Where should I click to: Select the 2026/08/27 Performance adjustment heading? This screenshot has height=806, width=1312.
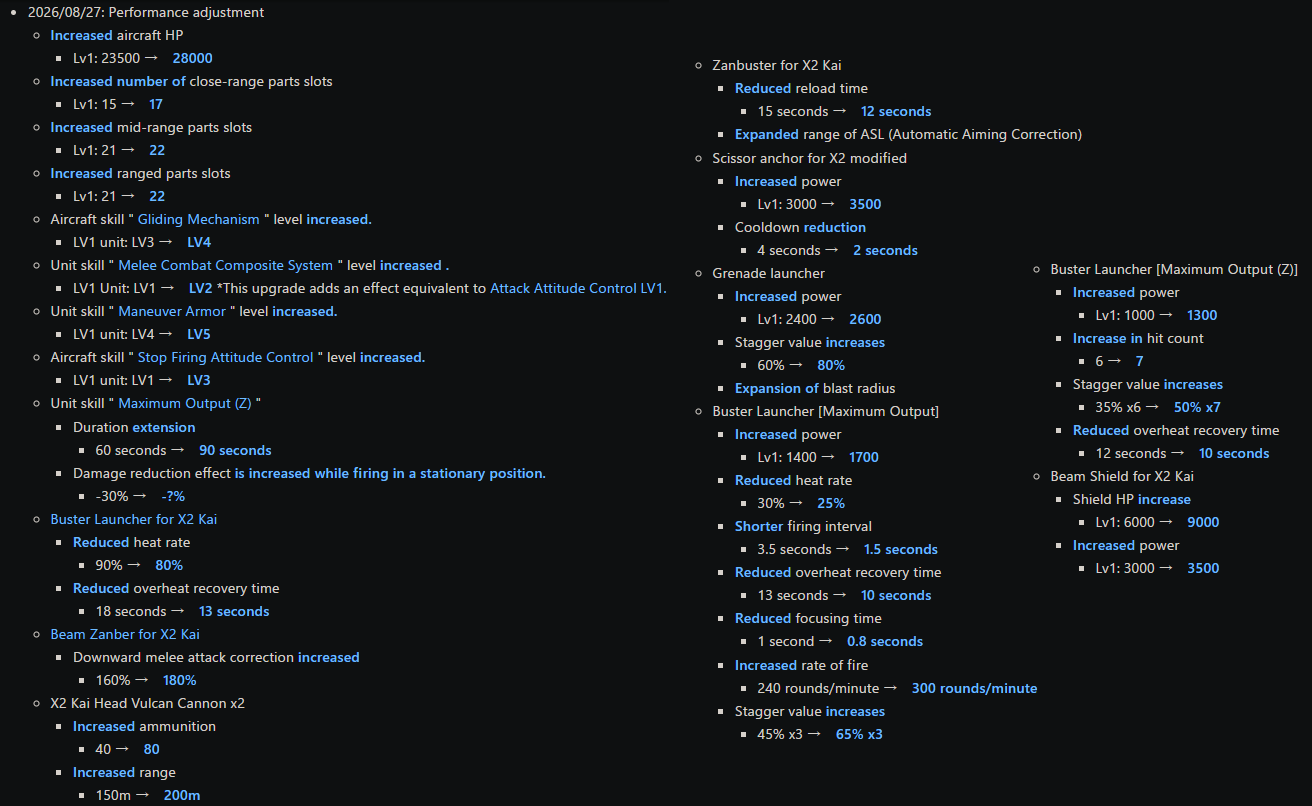146,12
